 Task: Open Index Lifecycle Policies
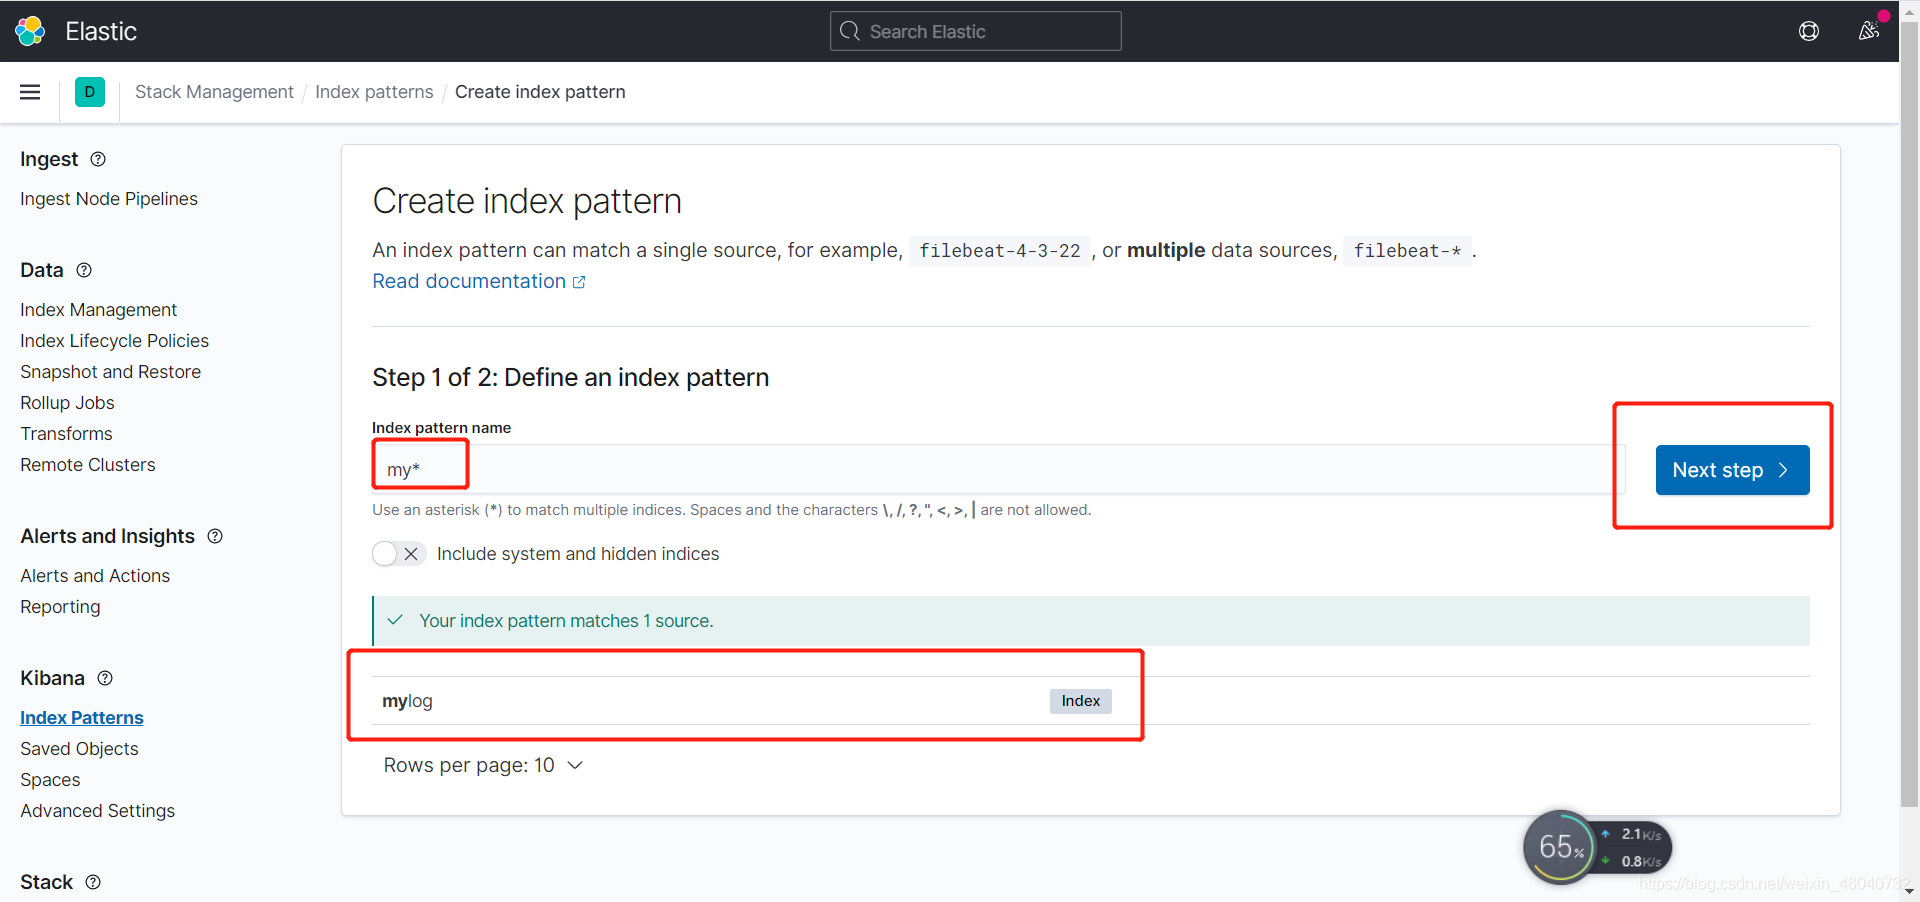(x=114, y=341)
